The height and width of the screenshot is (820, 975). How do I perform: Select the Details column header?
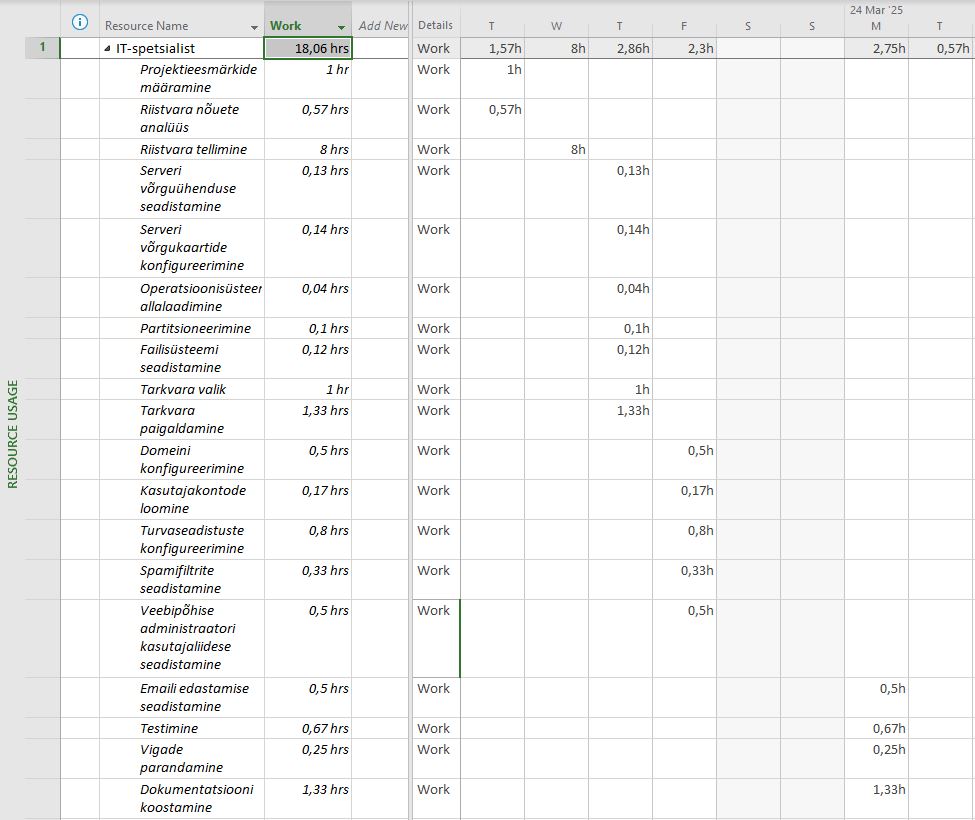[x=435, y=25]
